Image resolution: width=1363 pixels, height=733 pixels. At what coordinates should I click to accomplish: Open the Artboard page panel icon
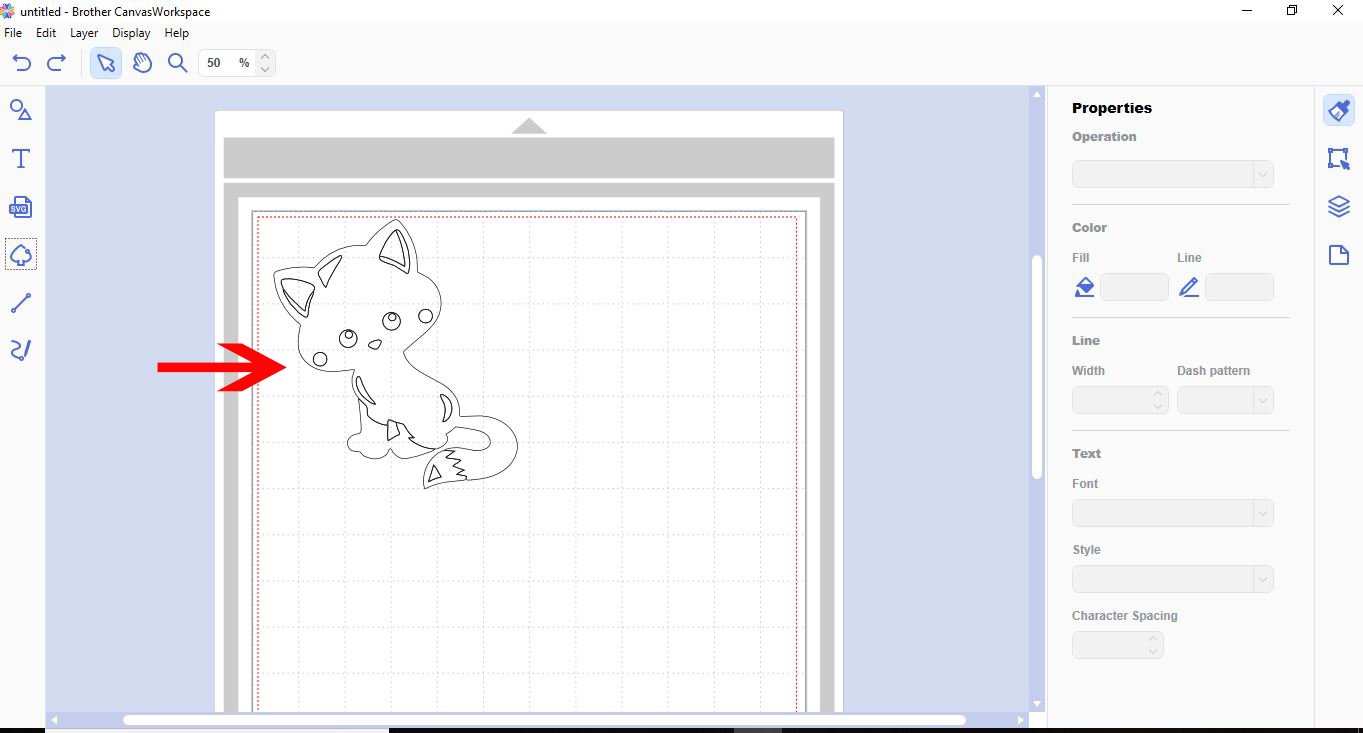pos(1339,255)
